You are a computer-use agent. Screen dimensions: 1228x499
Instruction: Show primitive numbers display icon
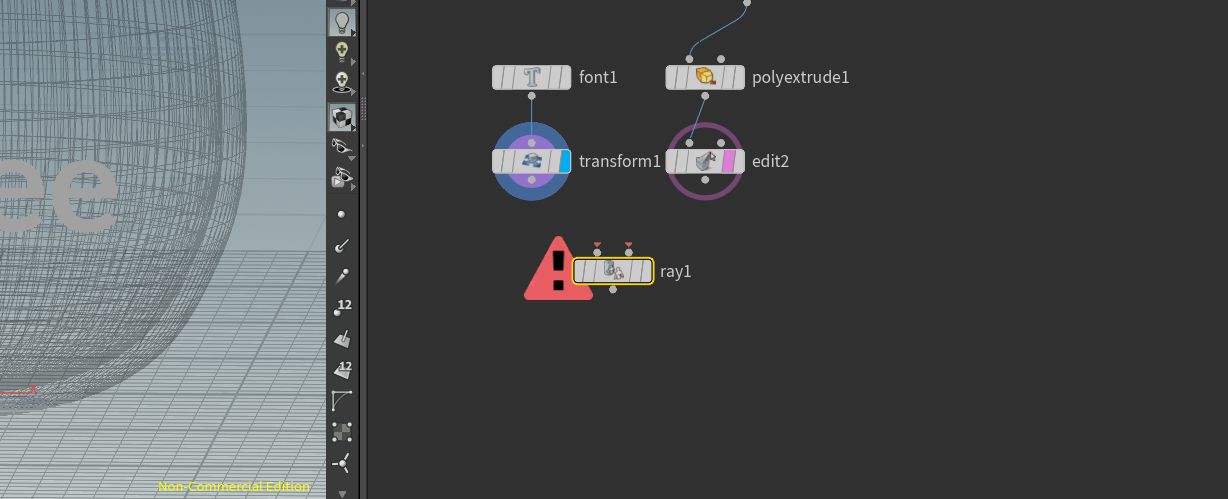[342, 371]
